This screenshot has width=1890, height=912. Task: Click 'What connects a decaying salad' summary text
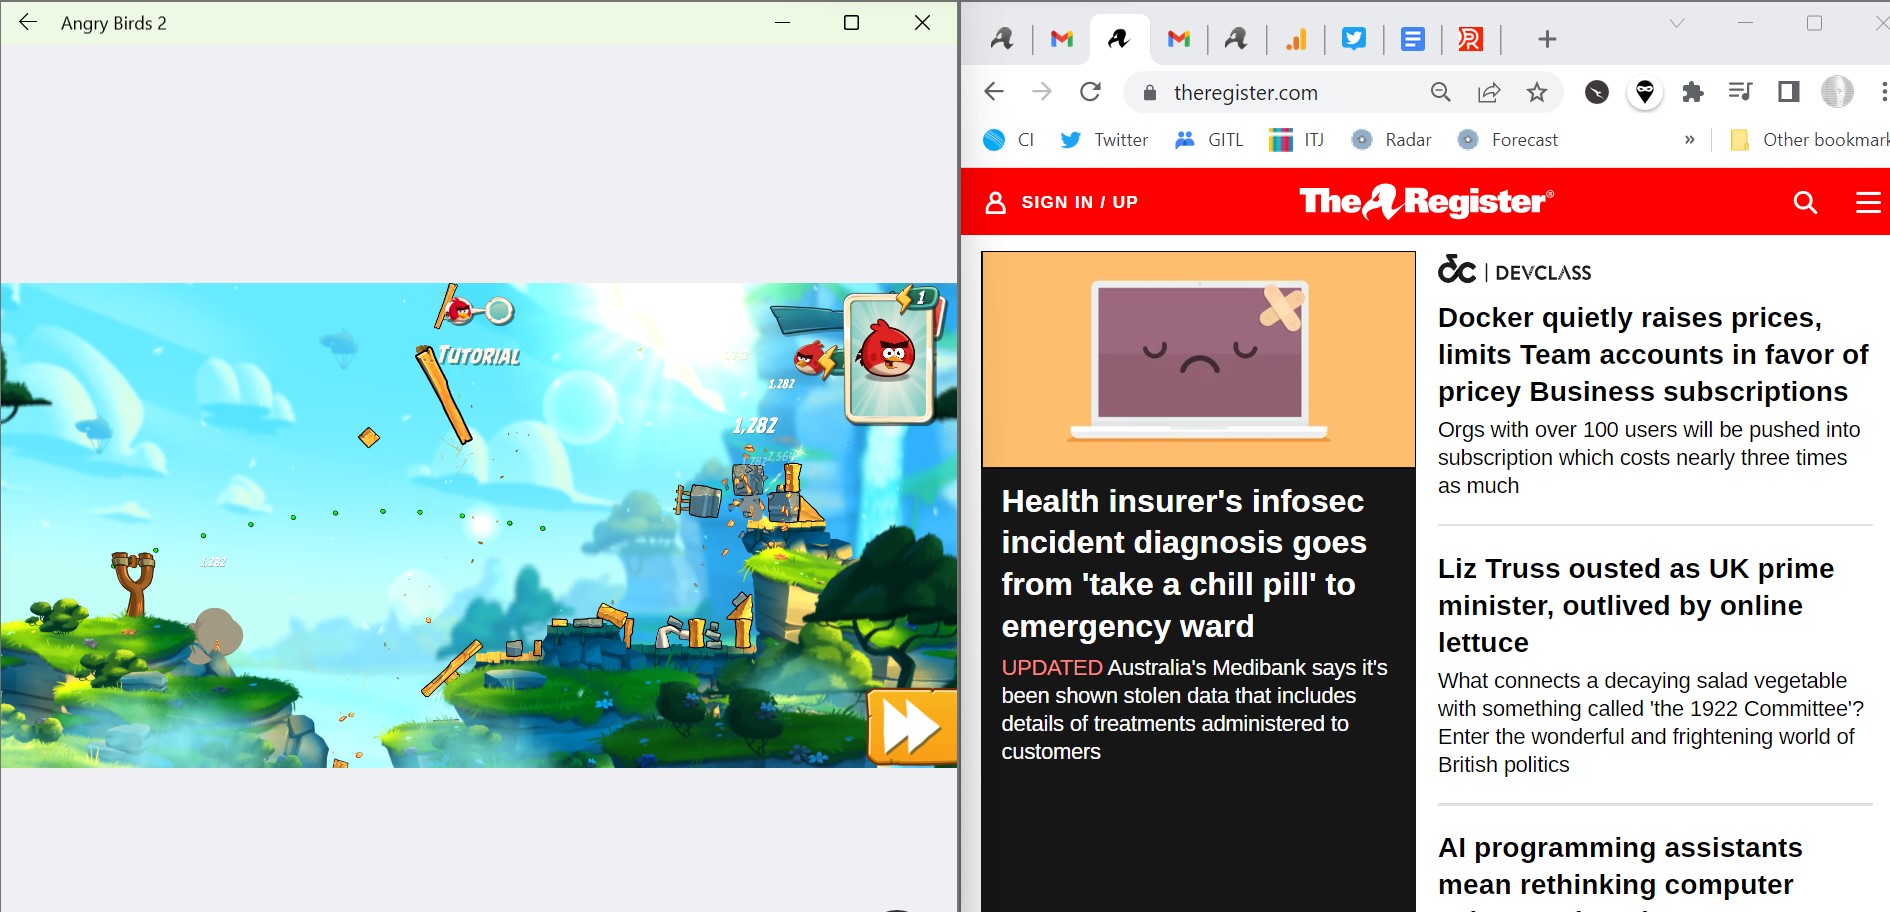[1651, 722]
